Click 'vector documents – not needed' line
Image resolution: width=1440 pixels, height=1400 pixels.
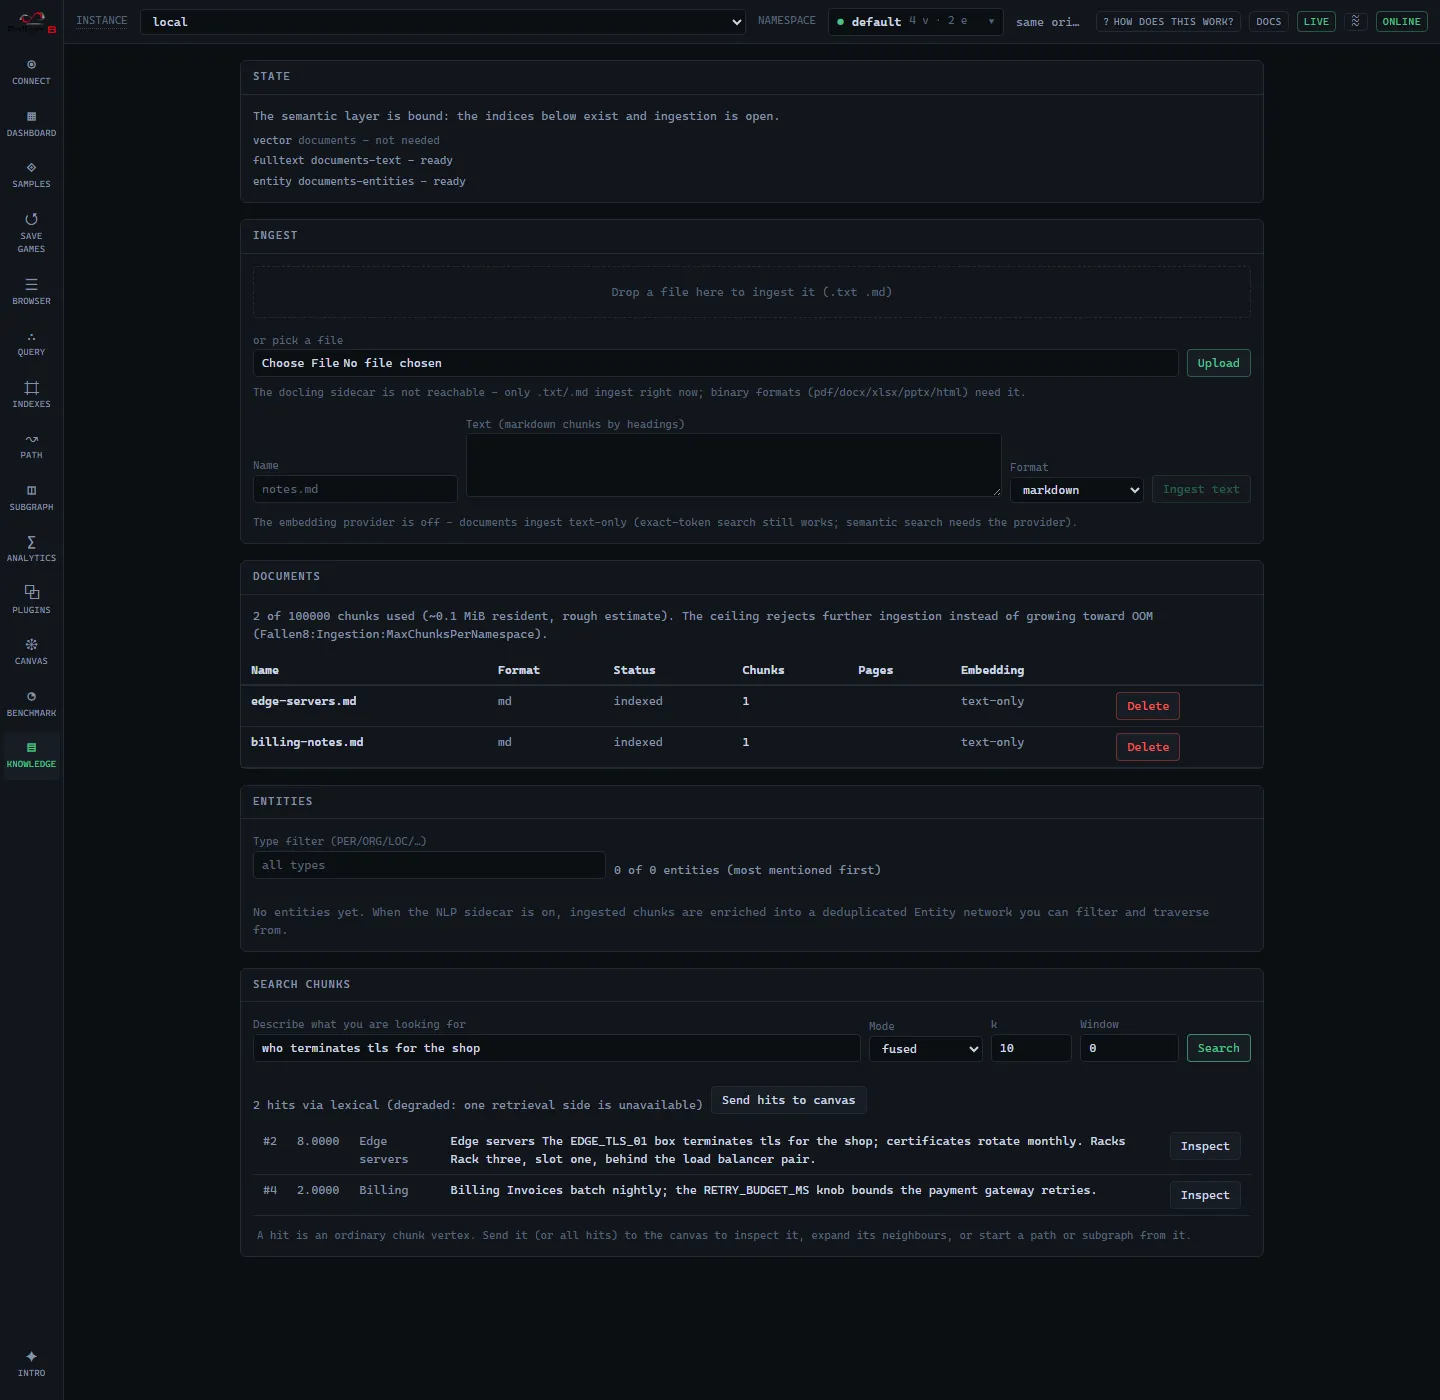coord(346,140)
